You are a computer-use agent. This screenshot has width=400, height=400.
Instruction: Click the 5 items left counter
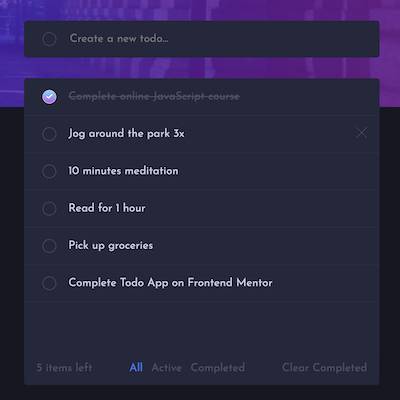(64, 367)
